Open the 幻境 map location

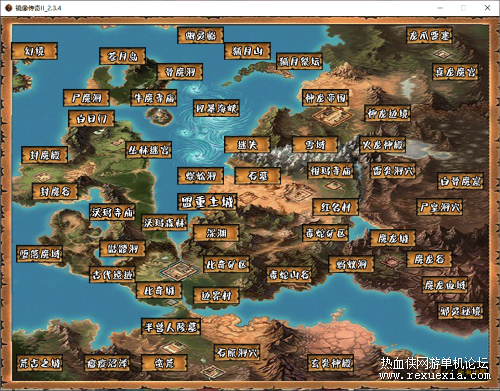pos(34,51)
